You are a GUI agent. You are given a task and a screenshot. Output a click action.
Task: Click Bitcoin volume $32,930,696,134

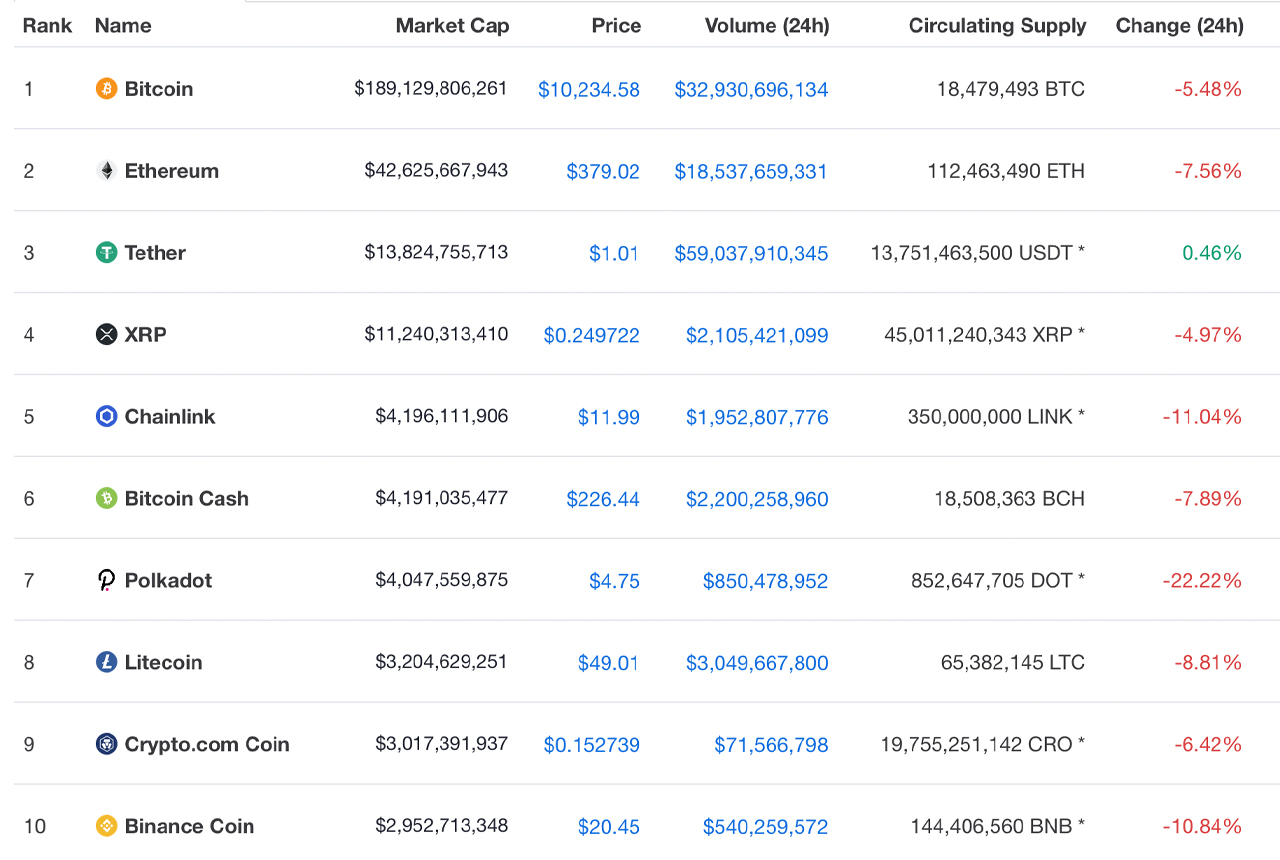pos(752,90)
